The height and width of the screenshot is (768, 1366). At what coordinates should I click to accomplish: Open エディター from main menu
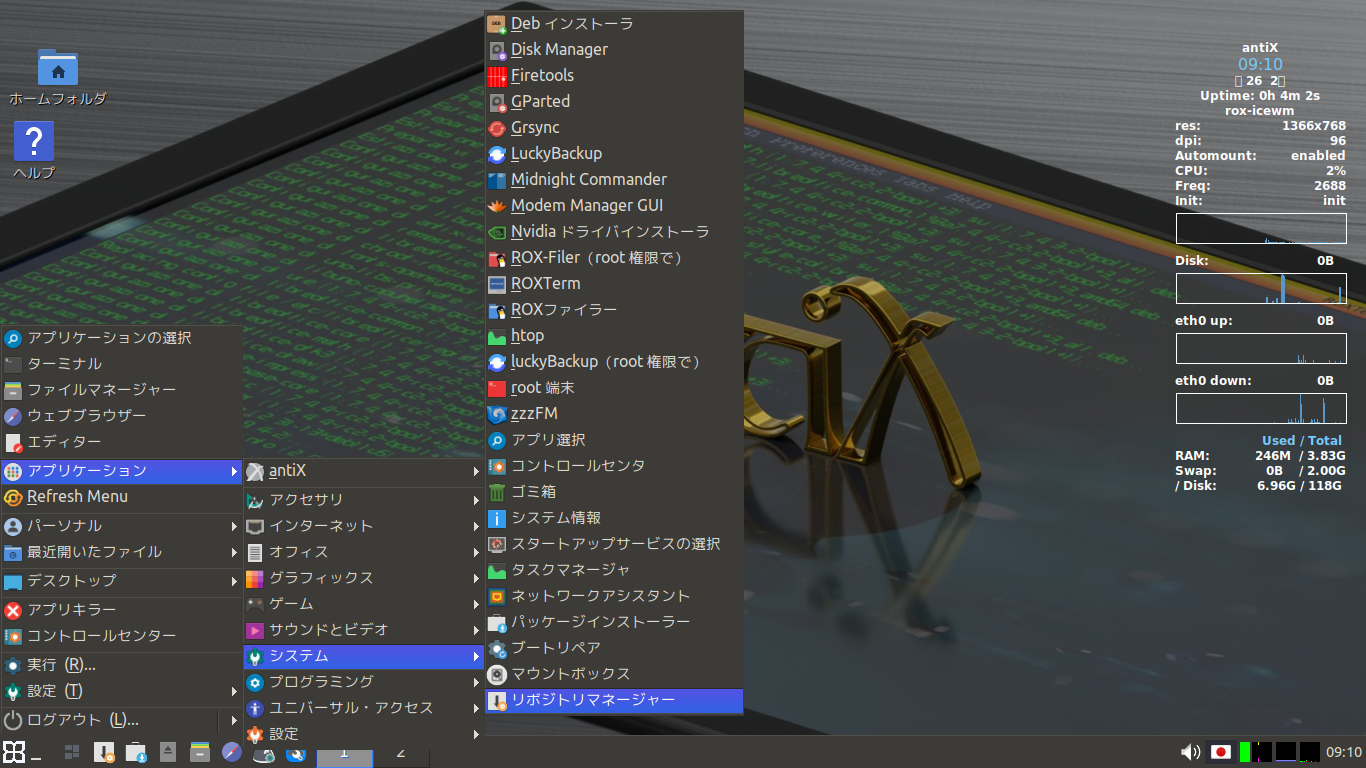point(122,442)
